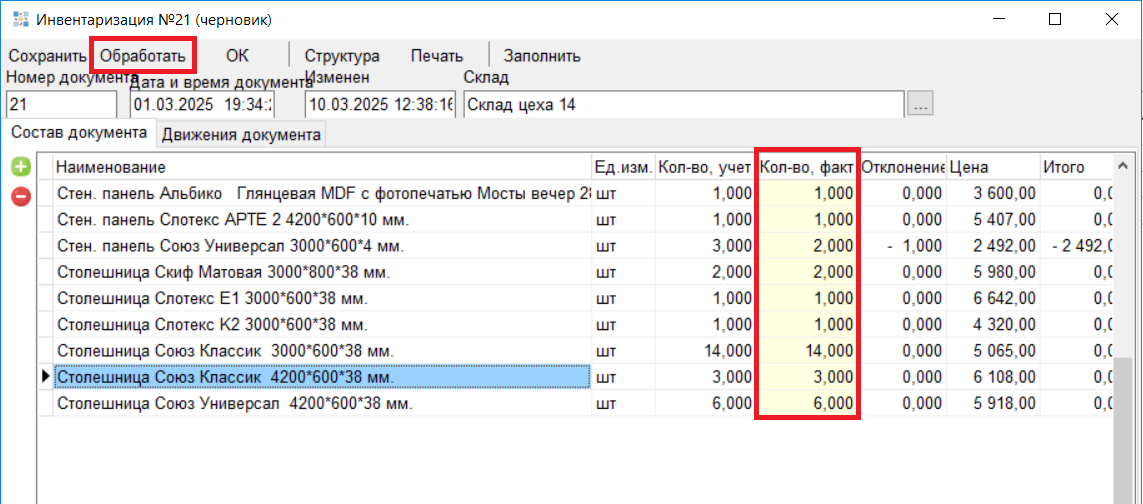Select row Столешница Скиф Матовая 3000*800*38
Image resolution: width=1143 pixels, height=504 pixels.
coord(320,272)
